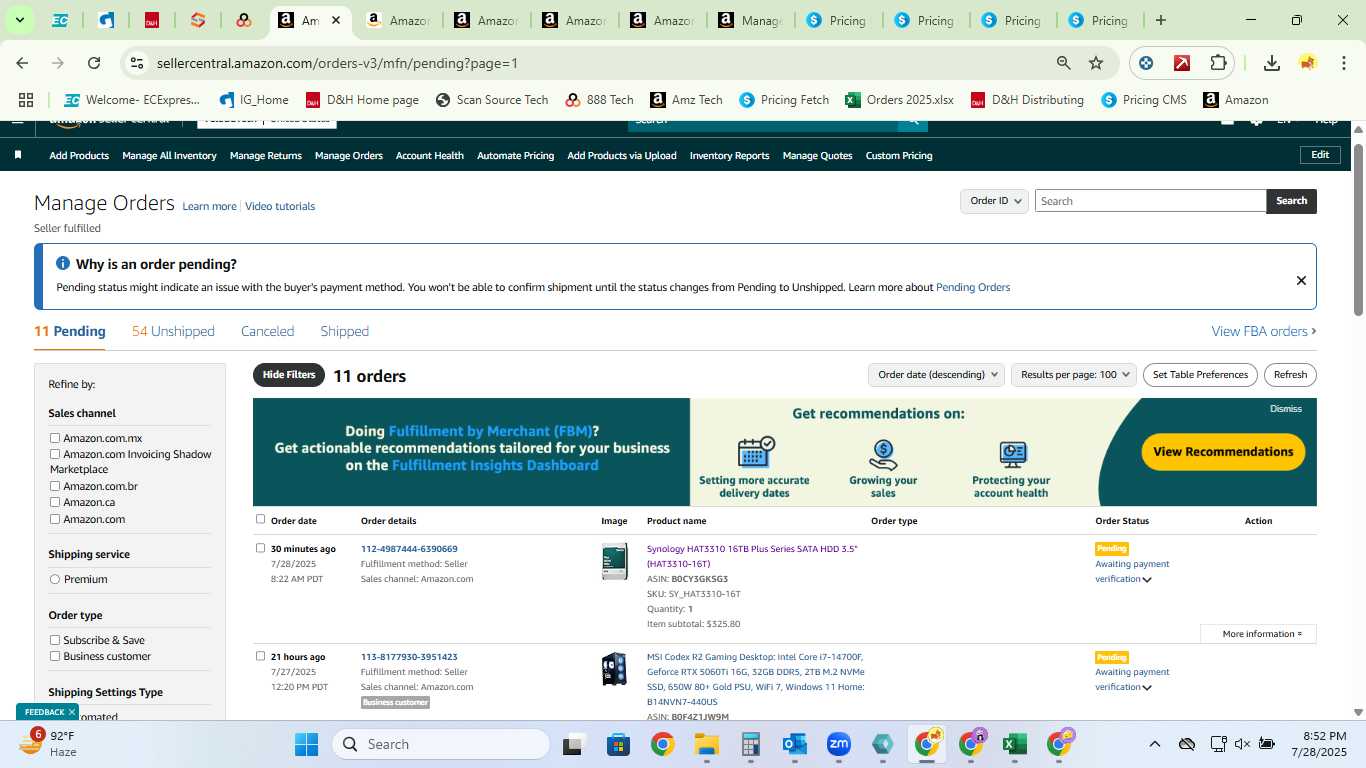Image resolution: width=1366 pixels, height=768 pixels.
Task: Close the Feedback tab
Action: [71, 712]
